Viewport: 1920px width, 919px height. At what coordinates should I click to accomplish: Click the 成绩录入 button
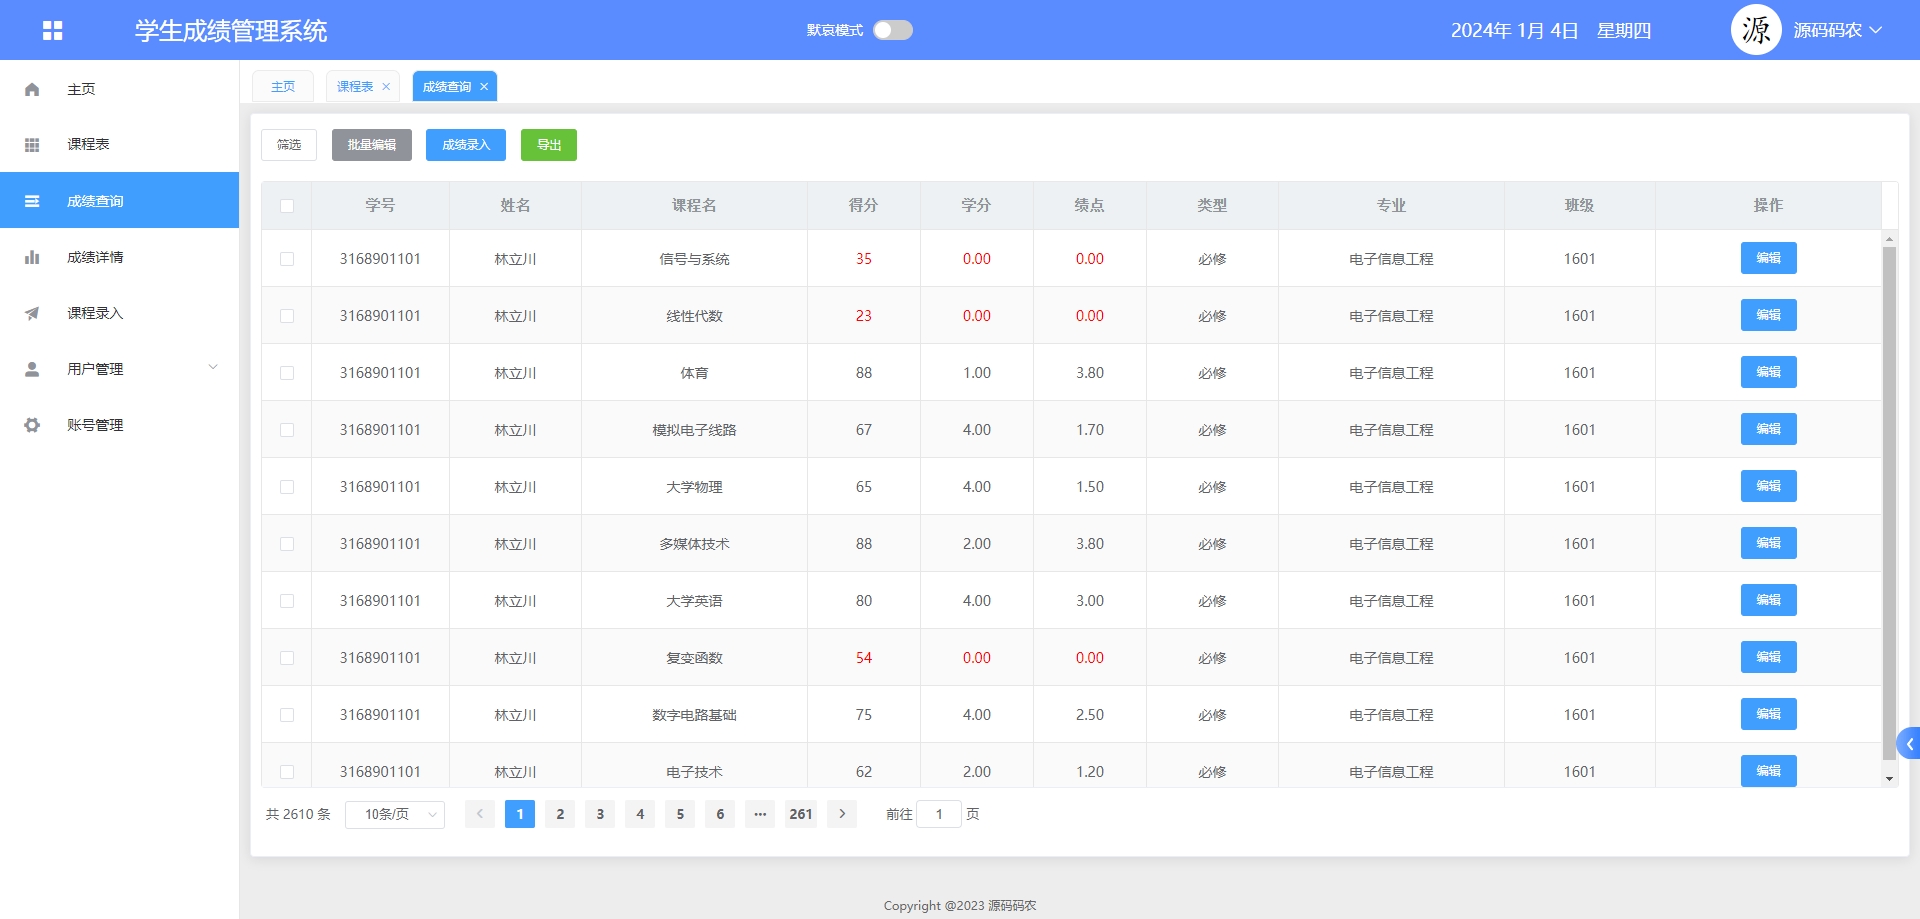pyautogui.click(x=466, y=145)
